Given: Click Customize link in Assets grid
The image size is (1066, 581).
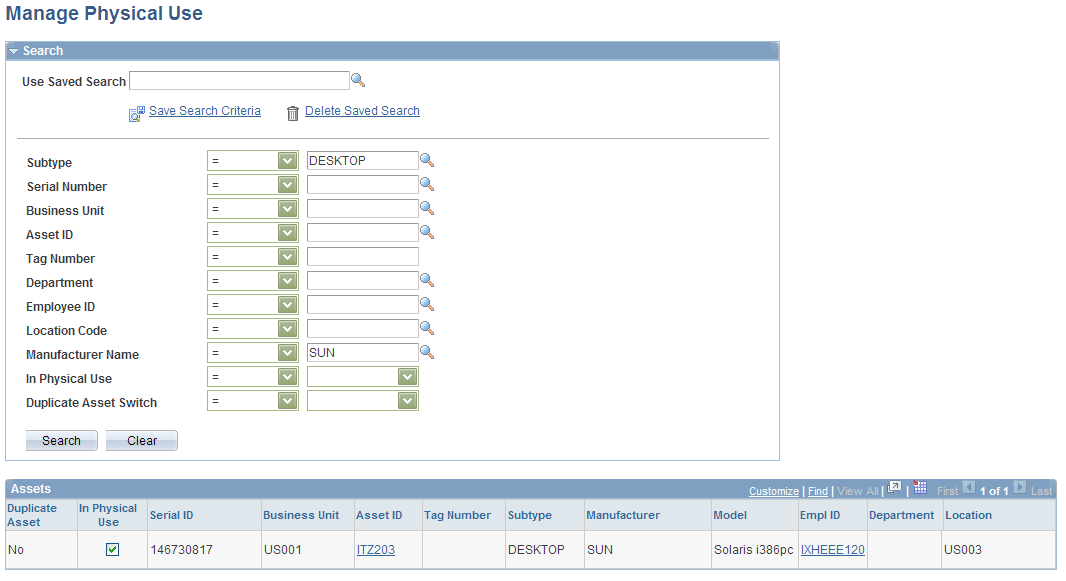Looking at the screenshot, I should (774, 491).
